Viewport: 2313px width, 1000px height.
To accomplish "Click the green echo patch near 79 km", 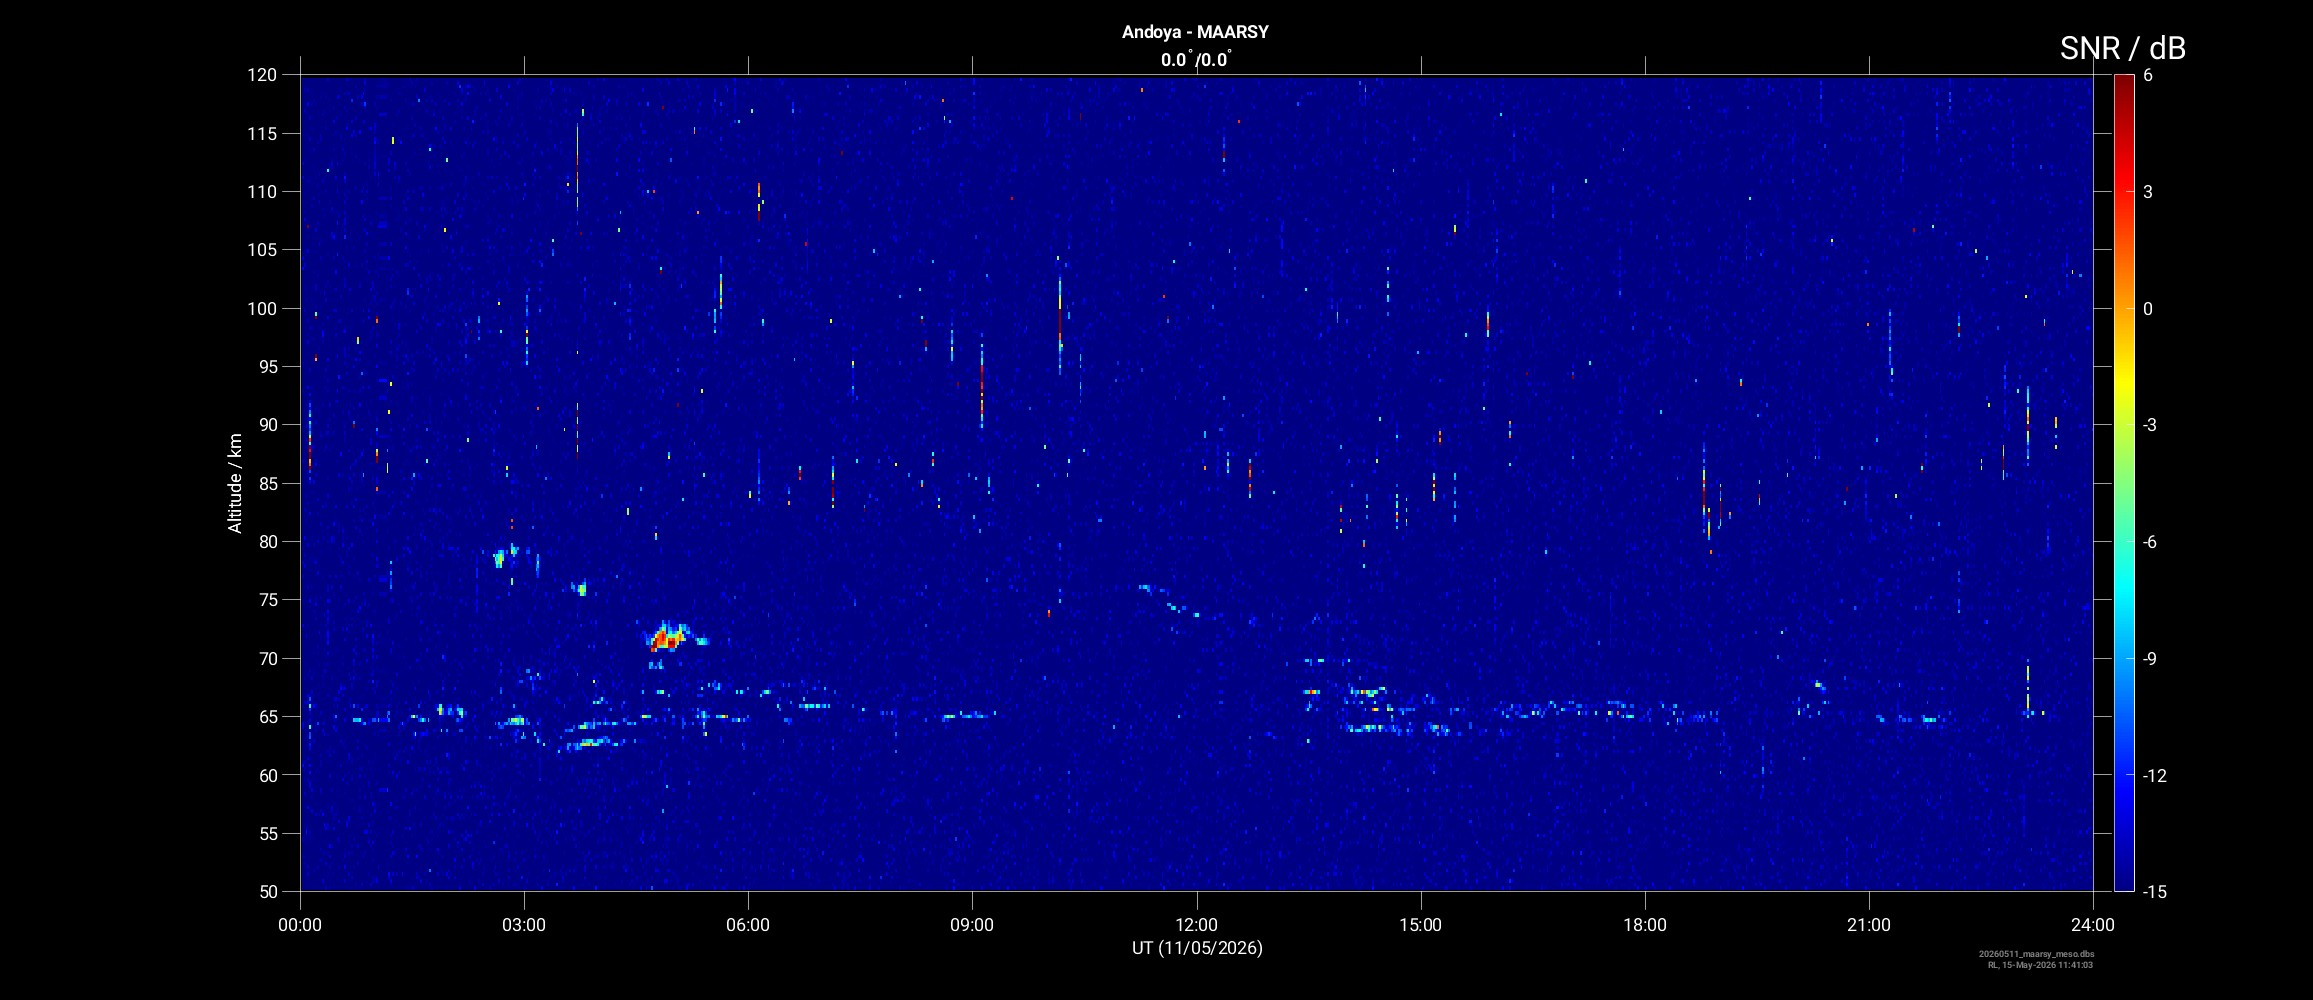I will 499,558.
